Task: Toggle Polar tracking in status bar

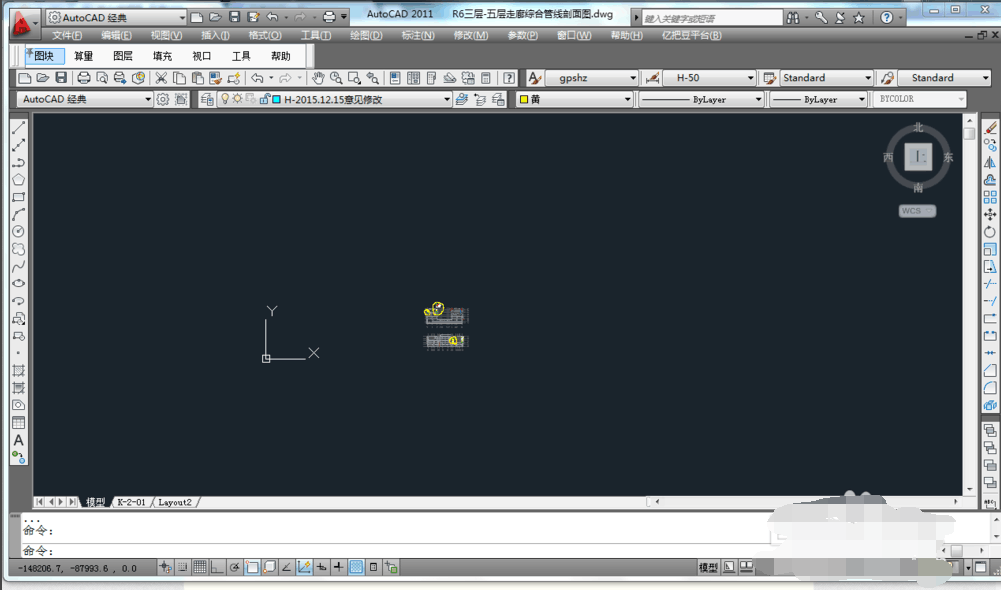Action: point(234,567)
